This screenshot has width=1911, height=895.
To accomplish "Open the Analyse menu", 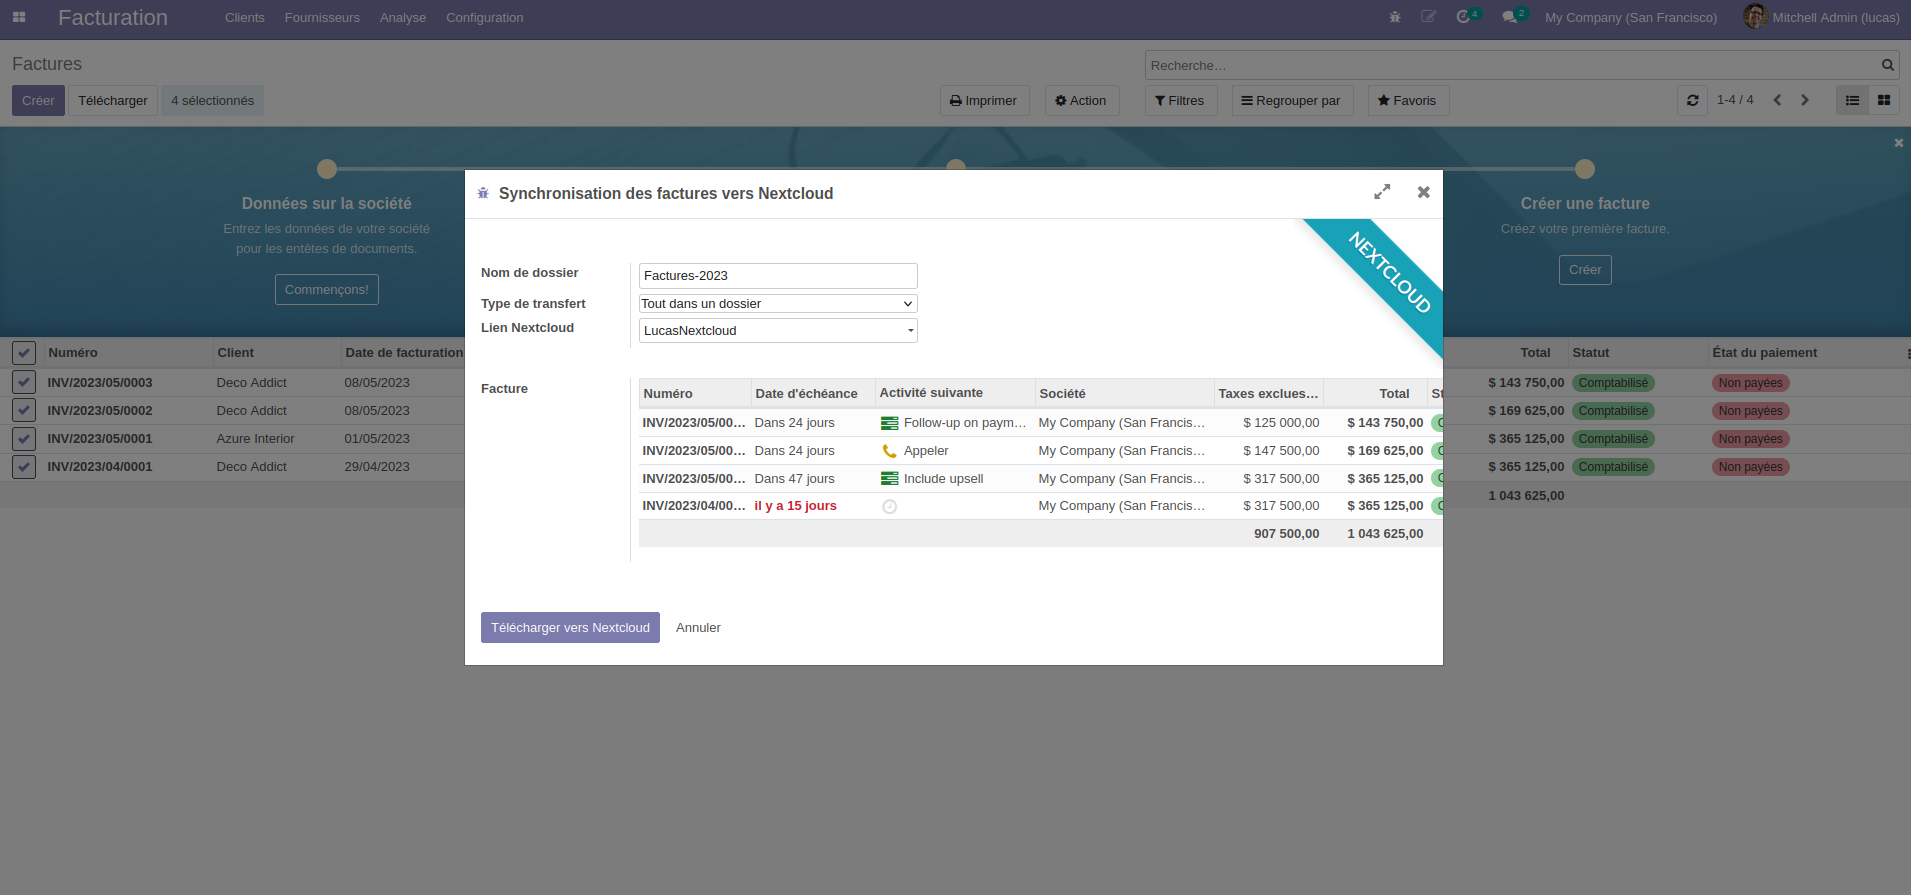I will pyautogui.click(x=403, y=17).
